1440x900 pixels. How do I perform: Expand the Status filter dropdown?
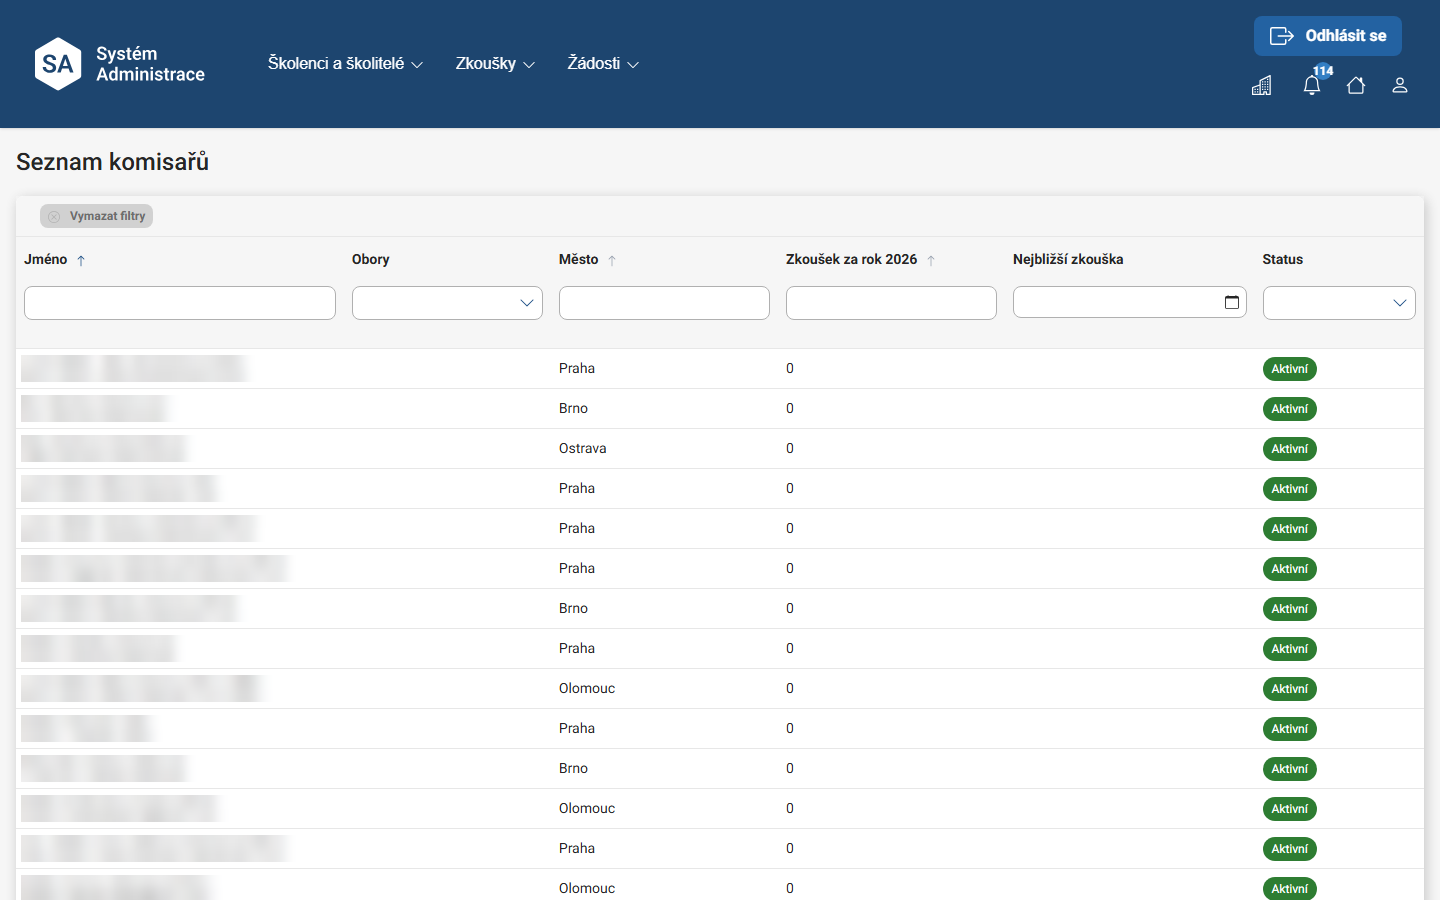point(1339,303)
